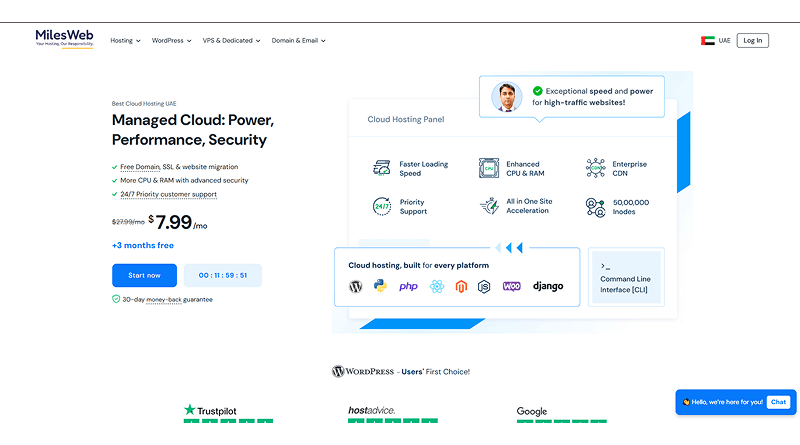Viewport: 800px width, 445px height.
Task: Click the Python platform icon
Action: [x=380, y=285]
